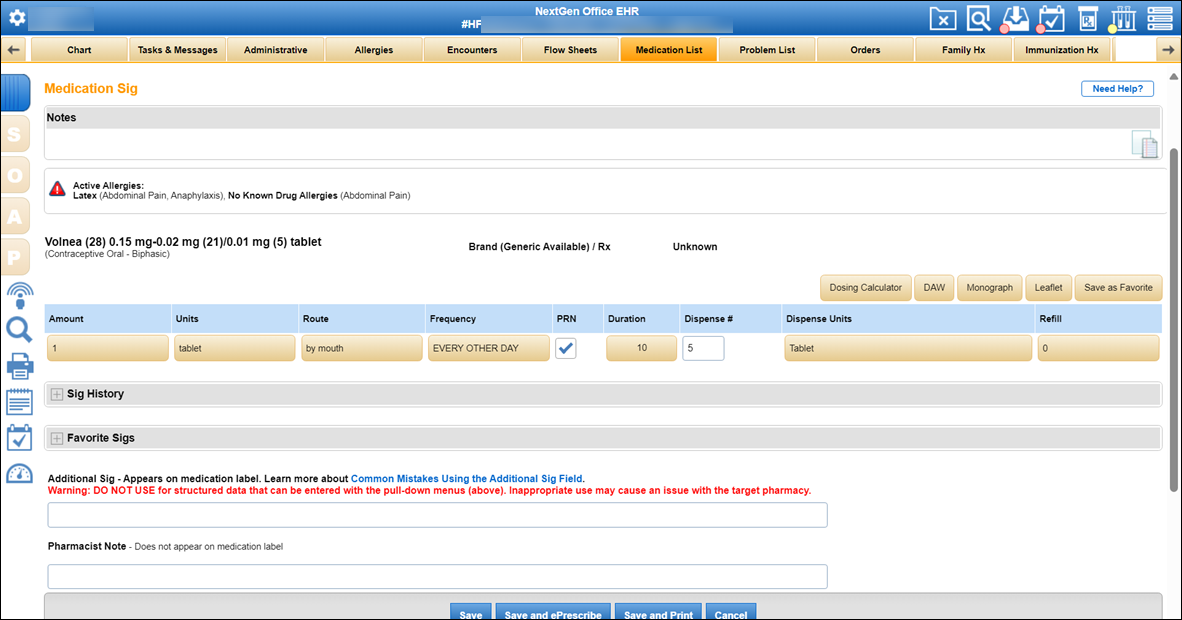Expand the Sig History section
This screenshot has height=620, width=1182.
click(57, 394)
